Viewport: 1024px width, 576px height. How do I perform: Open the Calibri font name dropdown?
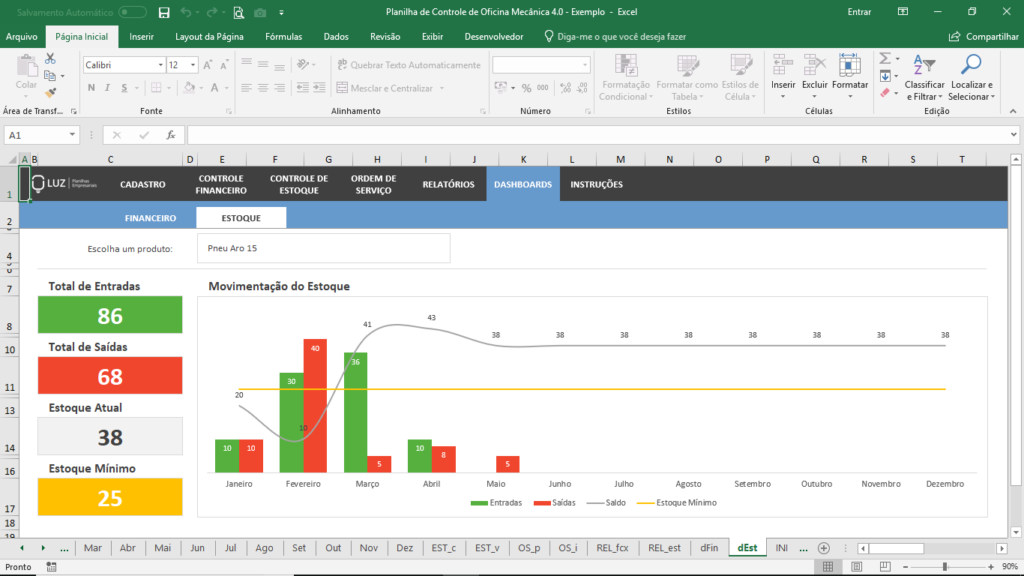(160, 65)
